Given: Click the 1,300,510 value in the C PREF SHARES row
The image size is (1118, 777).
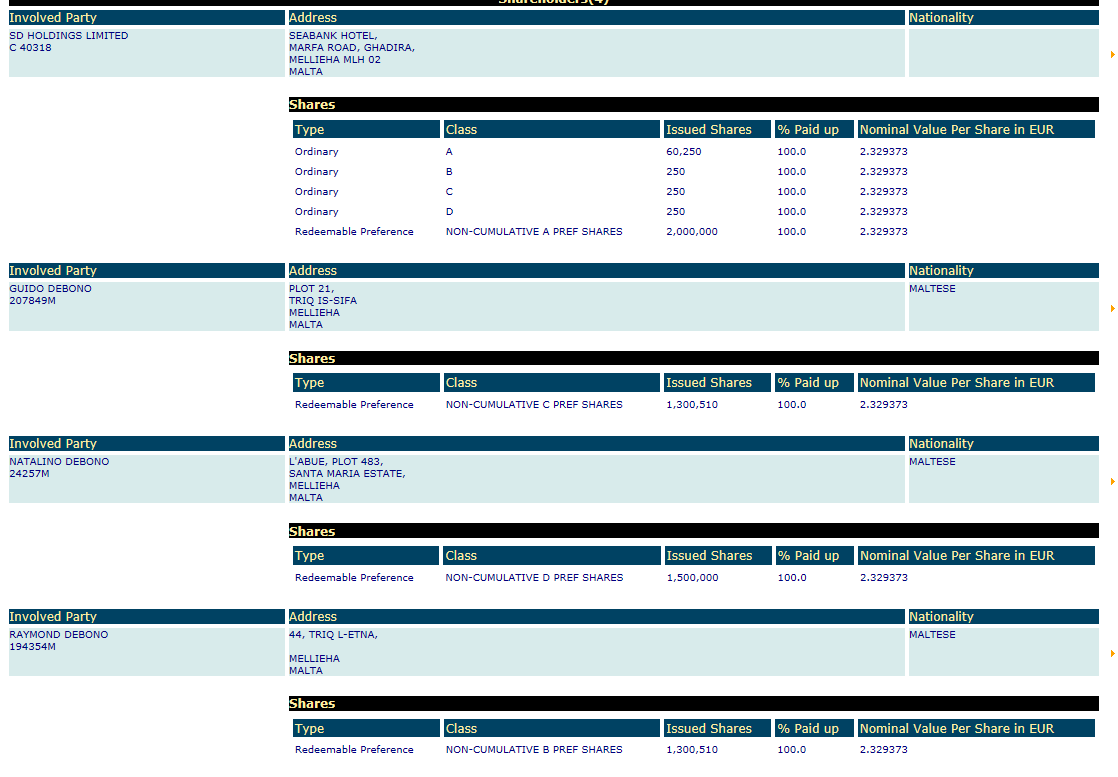Looking at the screenshot, I should pyautogui.click(x=692, y=405).
